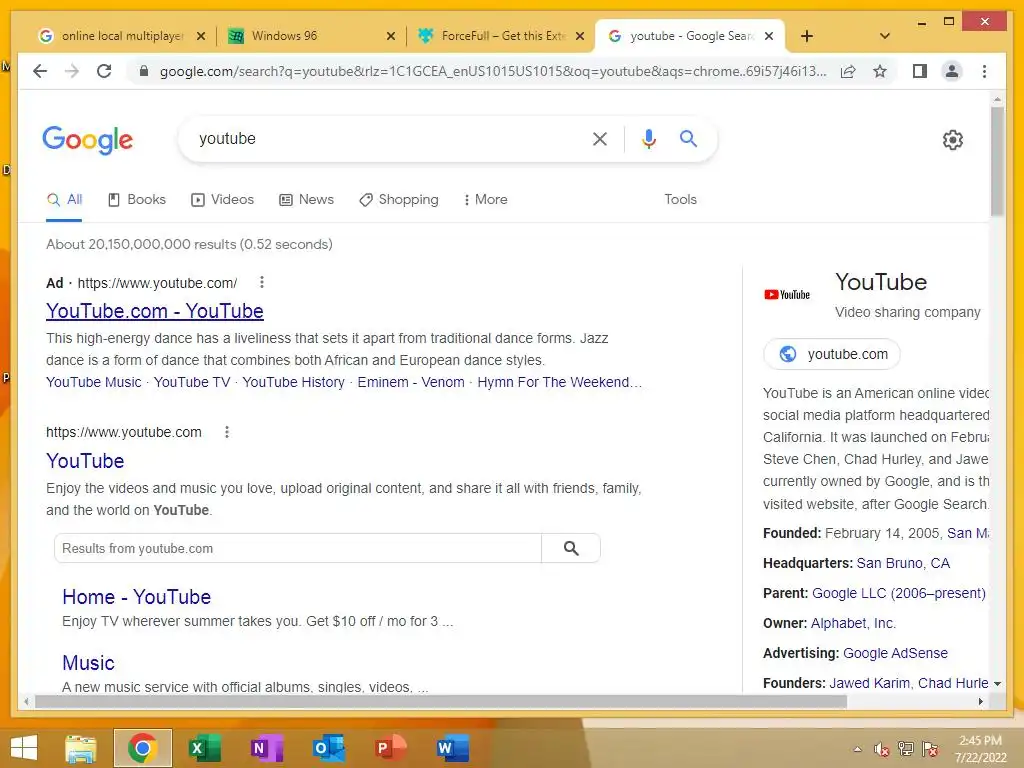Viewport: 1024px width, 768px height.
Task: Go back to the previous page
Action: point(40,71)
